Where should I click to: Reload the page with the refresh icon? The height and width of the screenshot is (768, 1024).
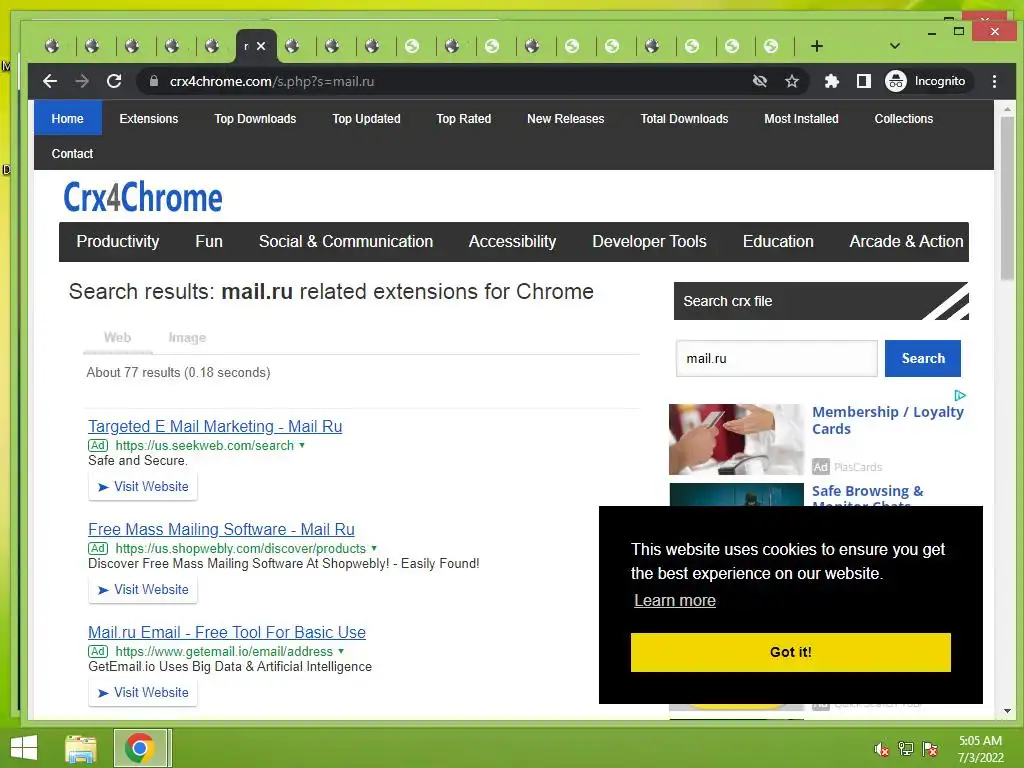click(x=114, y=81)
